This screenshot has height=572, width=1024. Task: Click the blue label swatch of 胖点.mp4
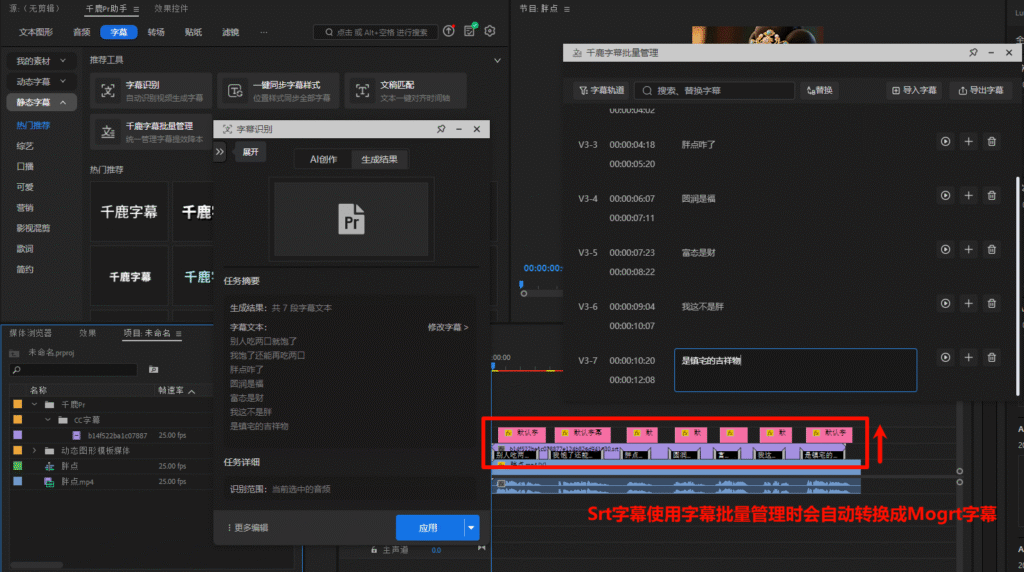[x=18, y=481]
